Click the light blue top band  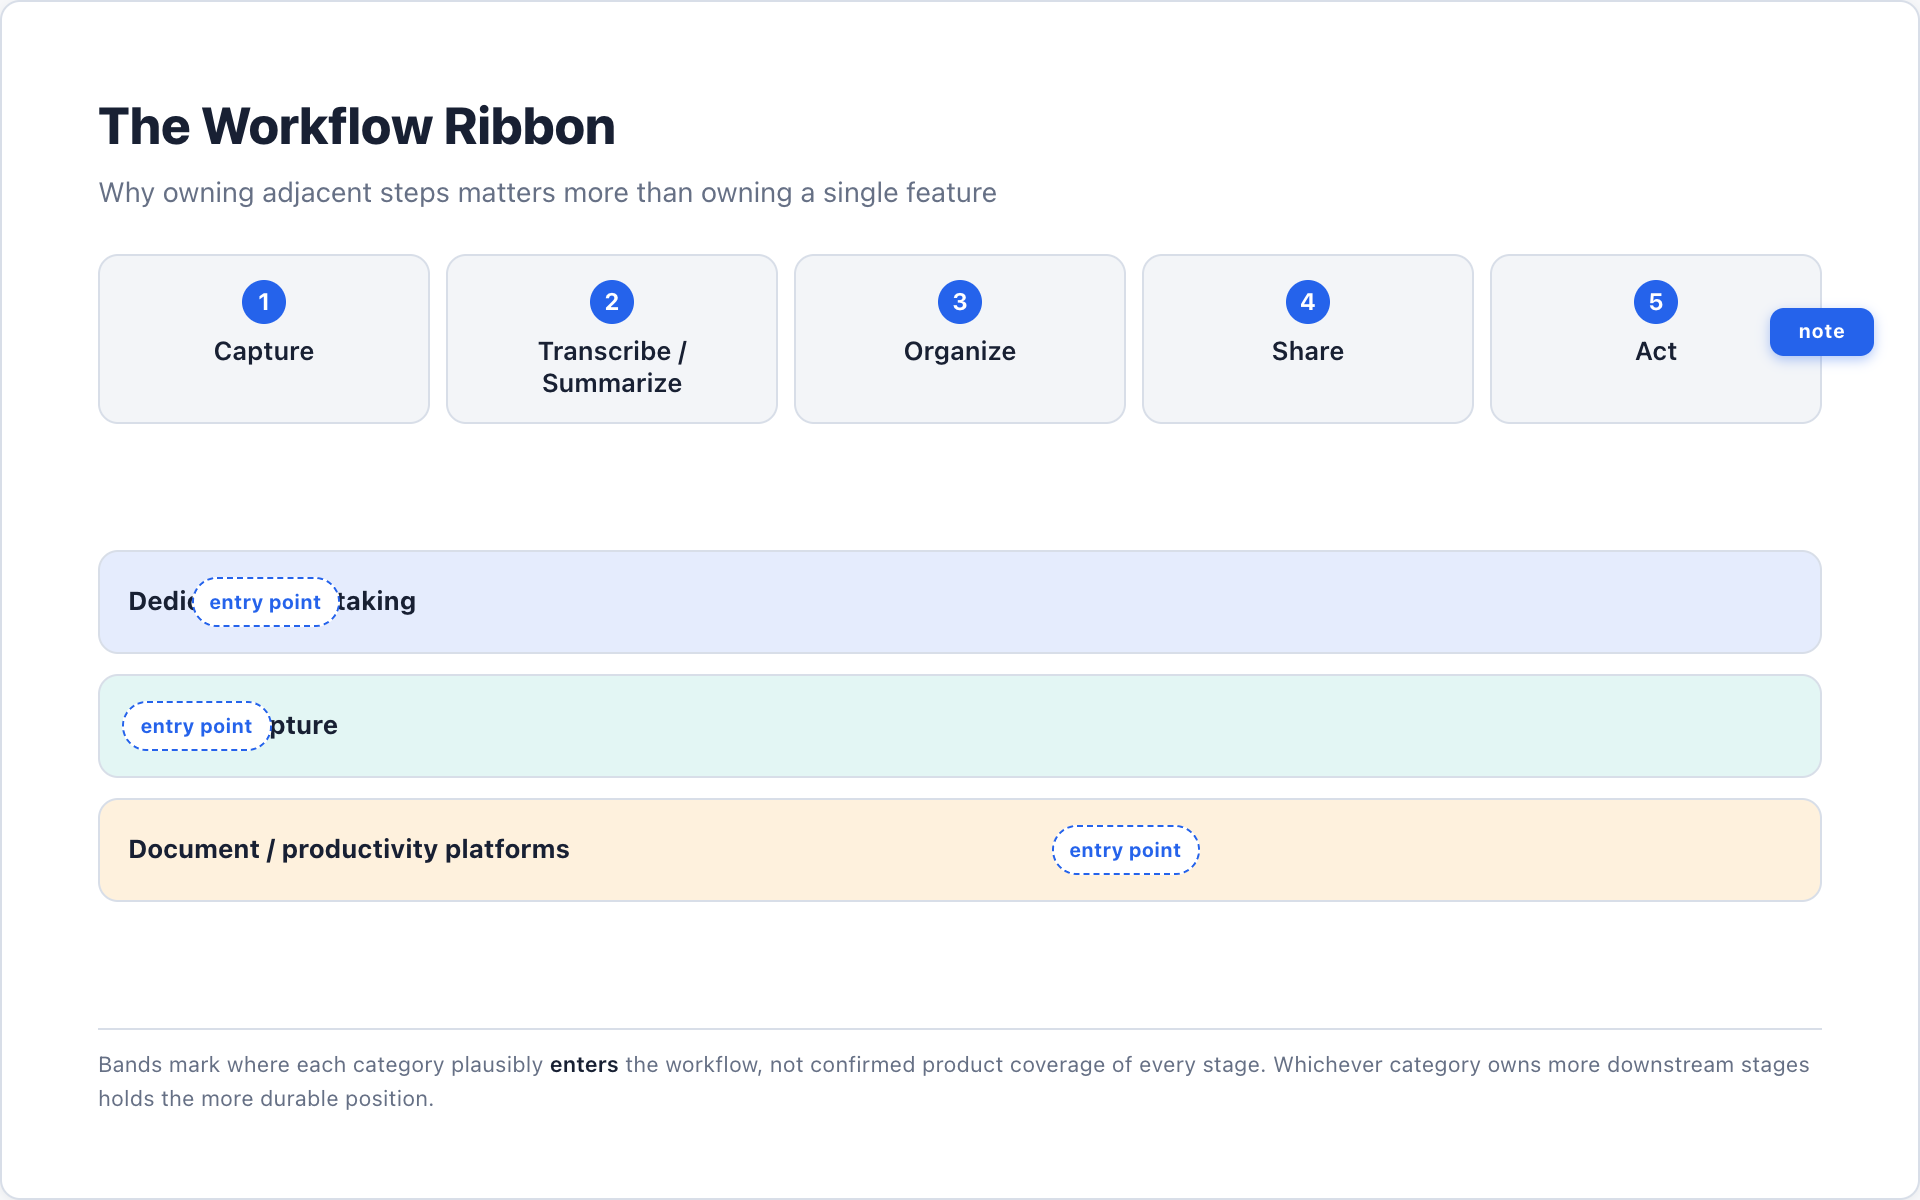click(960, 602)
